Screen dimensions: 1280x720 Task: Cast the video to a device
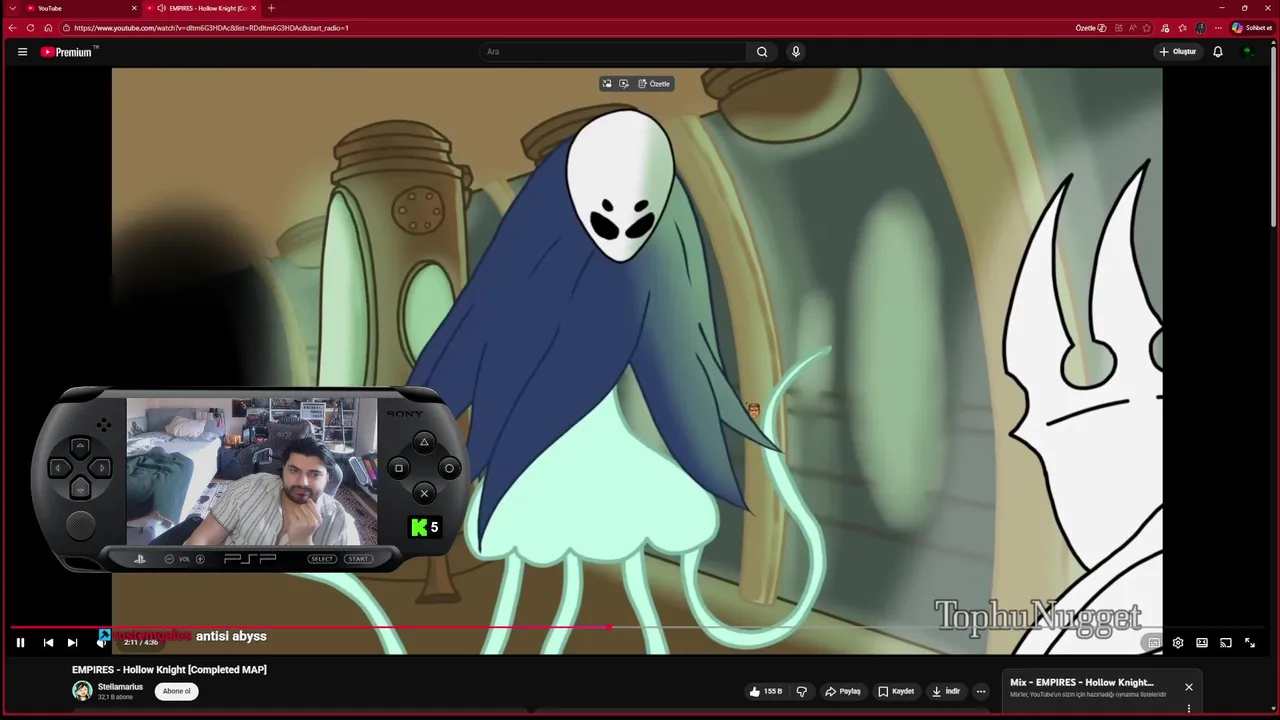(1226, 643)
